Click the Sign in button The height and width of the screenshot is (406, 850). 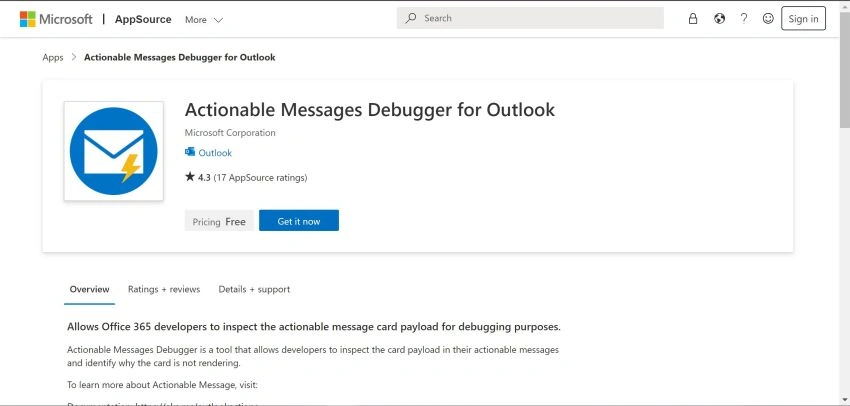[803, 18]
